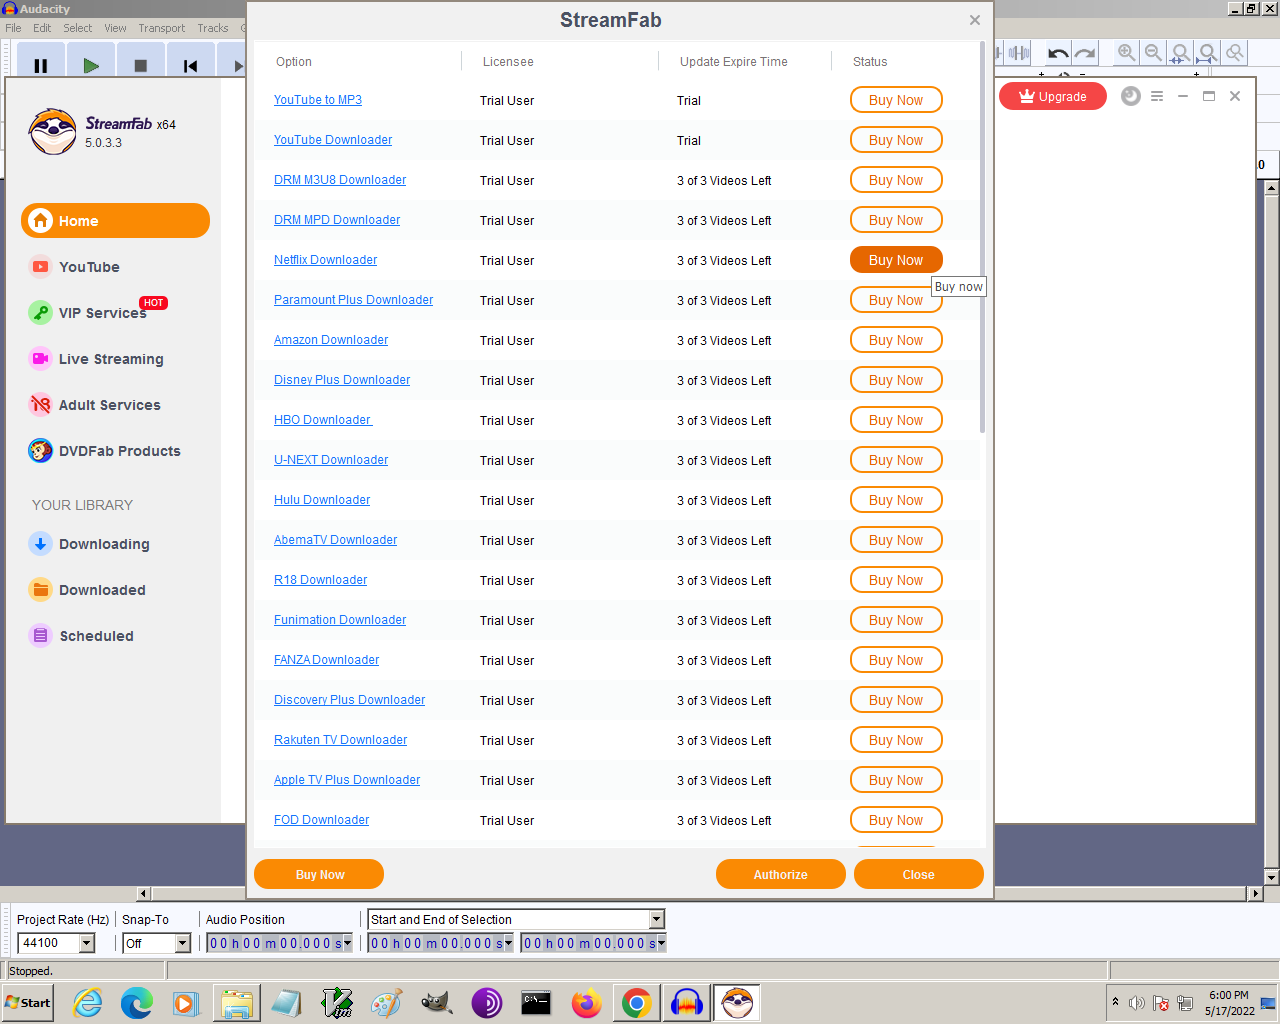
Task: Click Fit Project to Width zoom icon
Action: pos(1208,53)
